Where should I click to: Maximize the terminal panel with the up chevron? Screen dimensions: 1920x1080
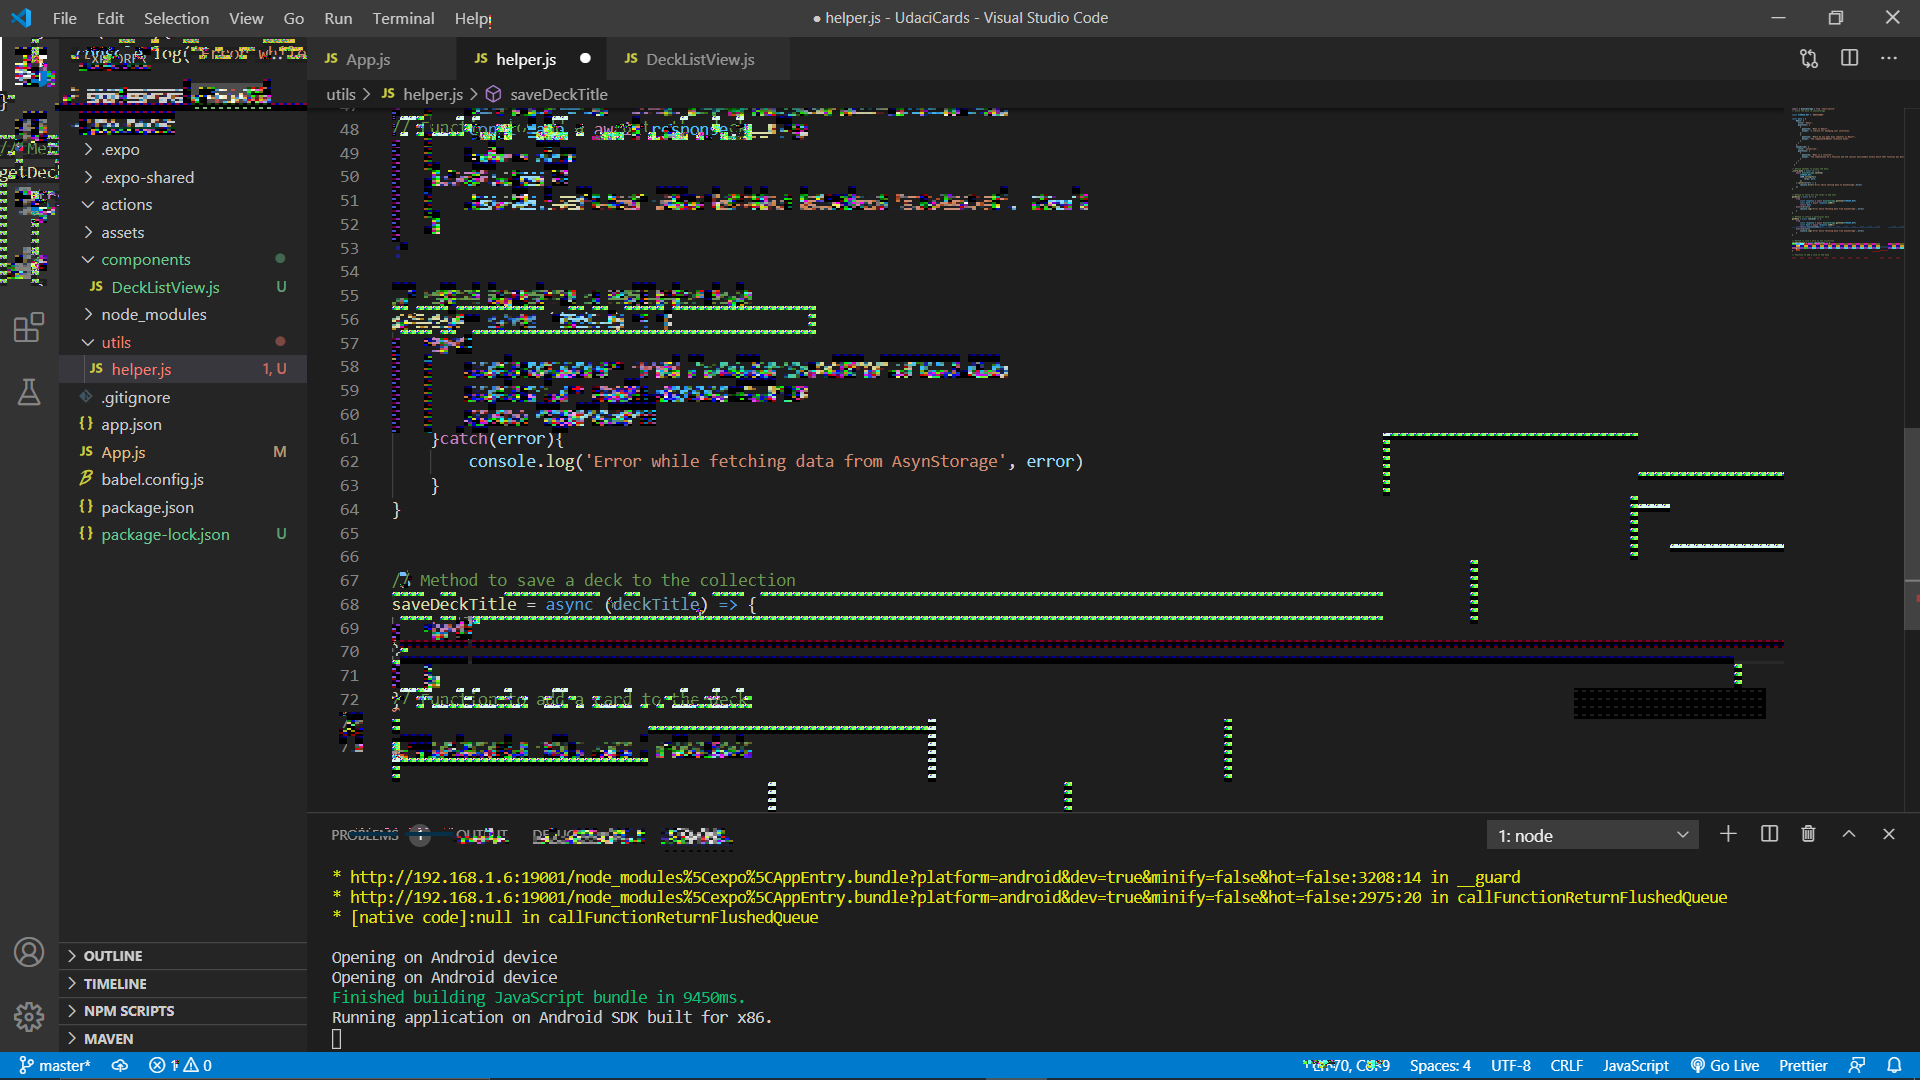1849,834
